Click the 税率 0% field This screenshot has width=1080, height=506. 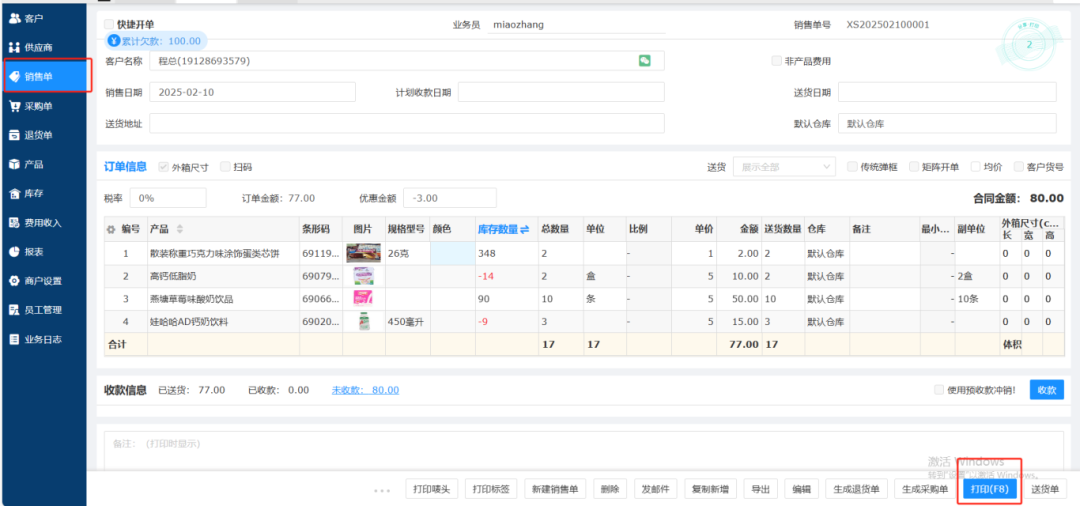tap(168, 198)
